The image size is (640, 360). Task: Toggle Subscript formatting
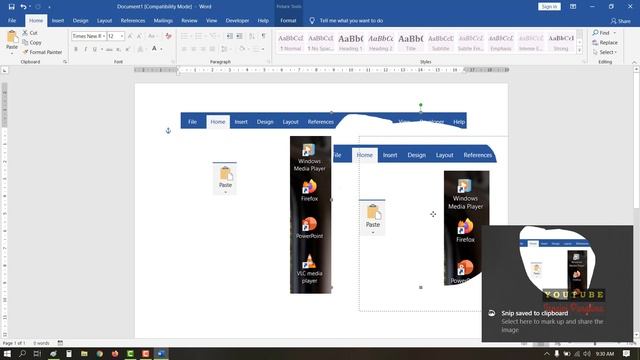pyautogui.click(x=118, y=49)
